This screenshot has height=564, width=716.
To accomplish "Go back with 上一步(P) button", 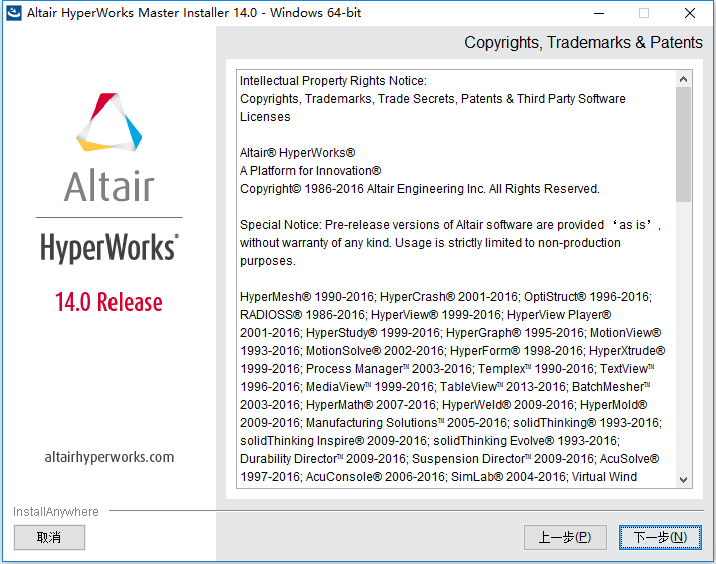I will point(565,538).
